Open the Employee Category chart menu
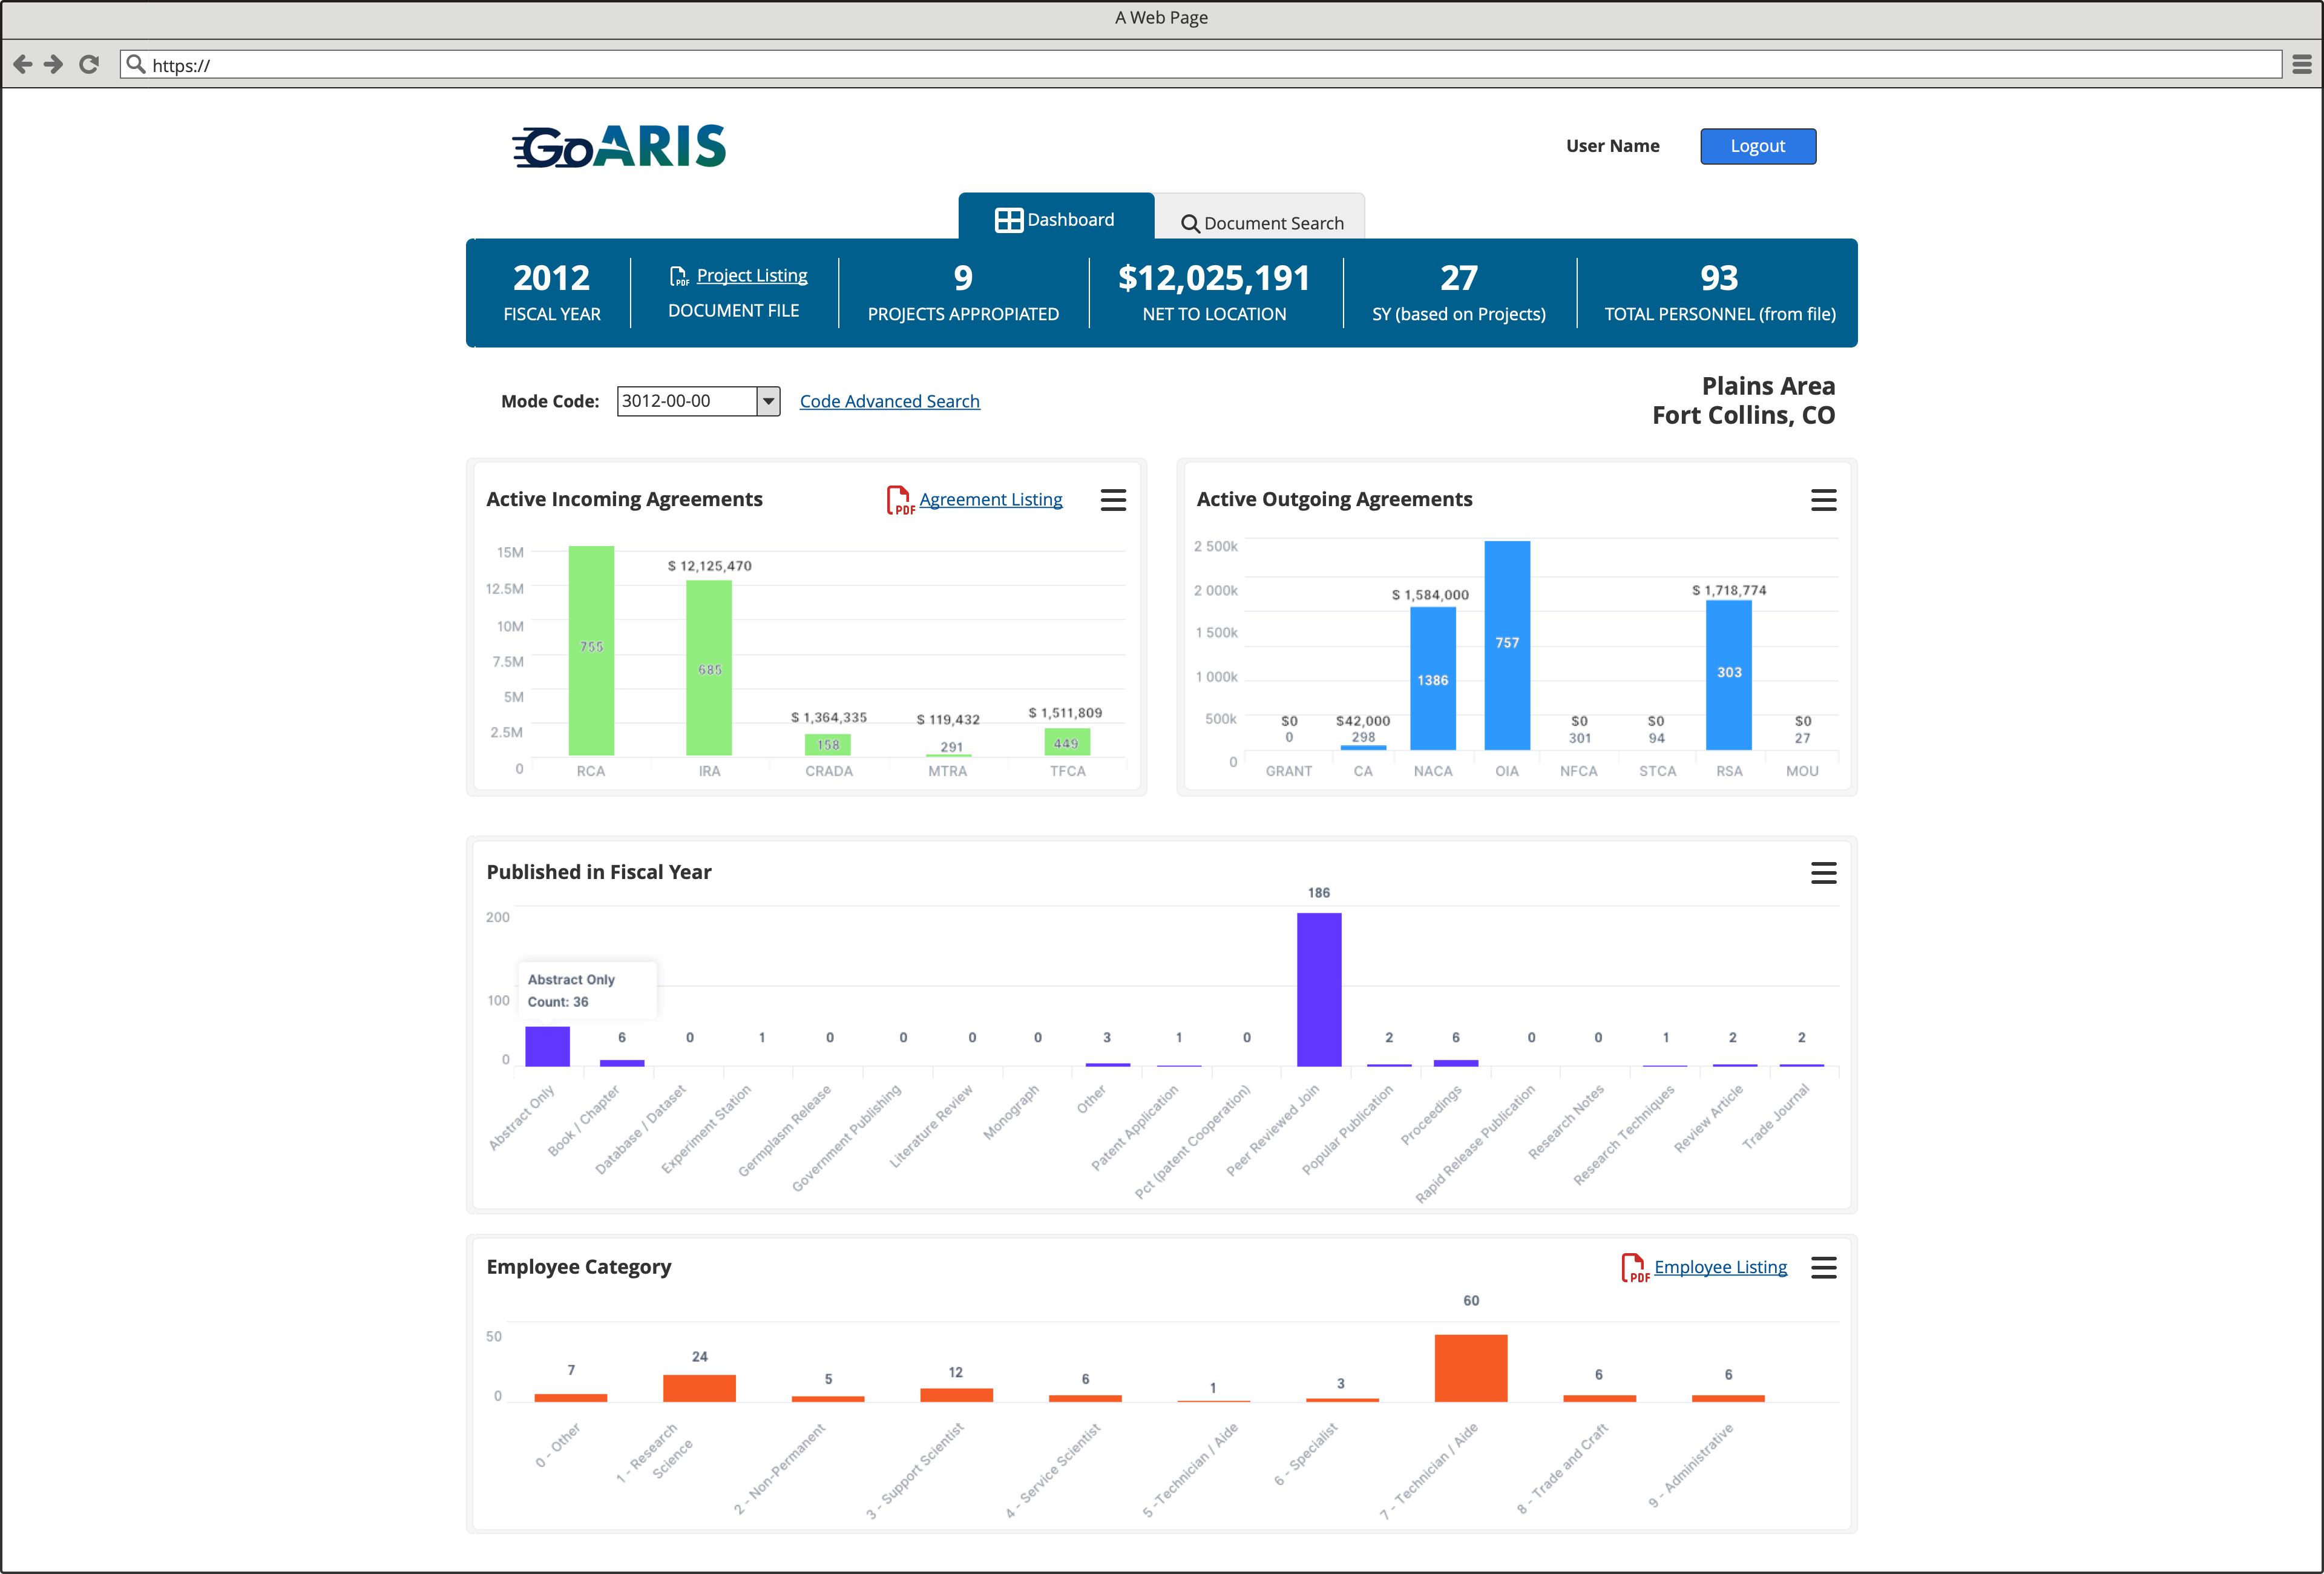2324x1574 pixels. tap(1824, 1267)
